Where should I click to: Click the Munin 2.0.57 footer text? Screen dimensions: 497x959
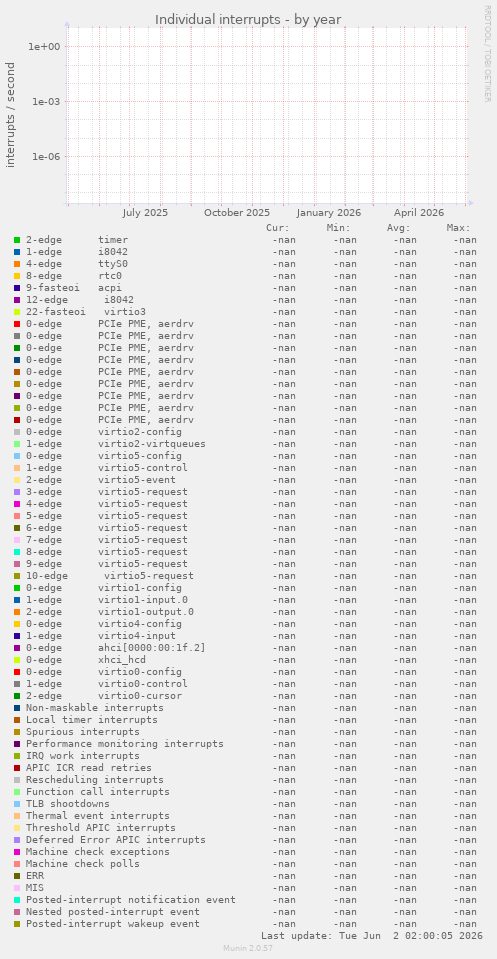(248, 948)
